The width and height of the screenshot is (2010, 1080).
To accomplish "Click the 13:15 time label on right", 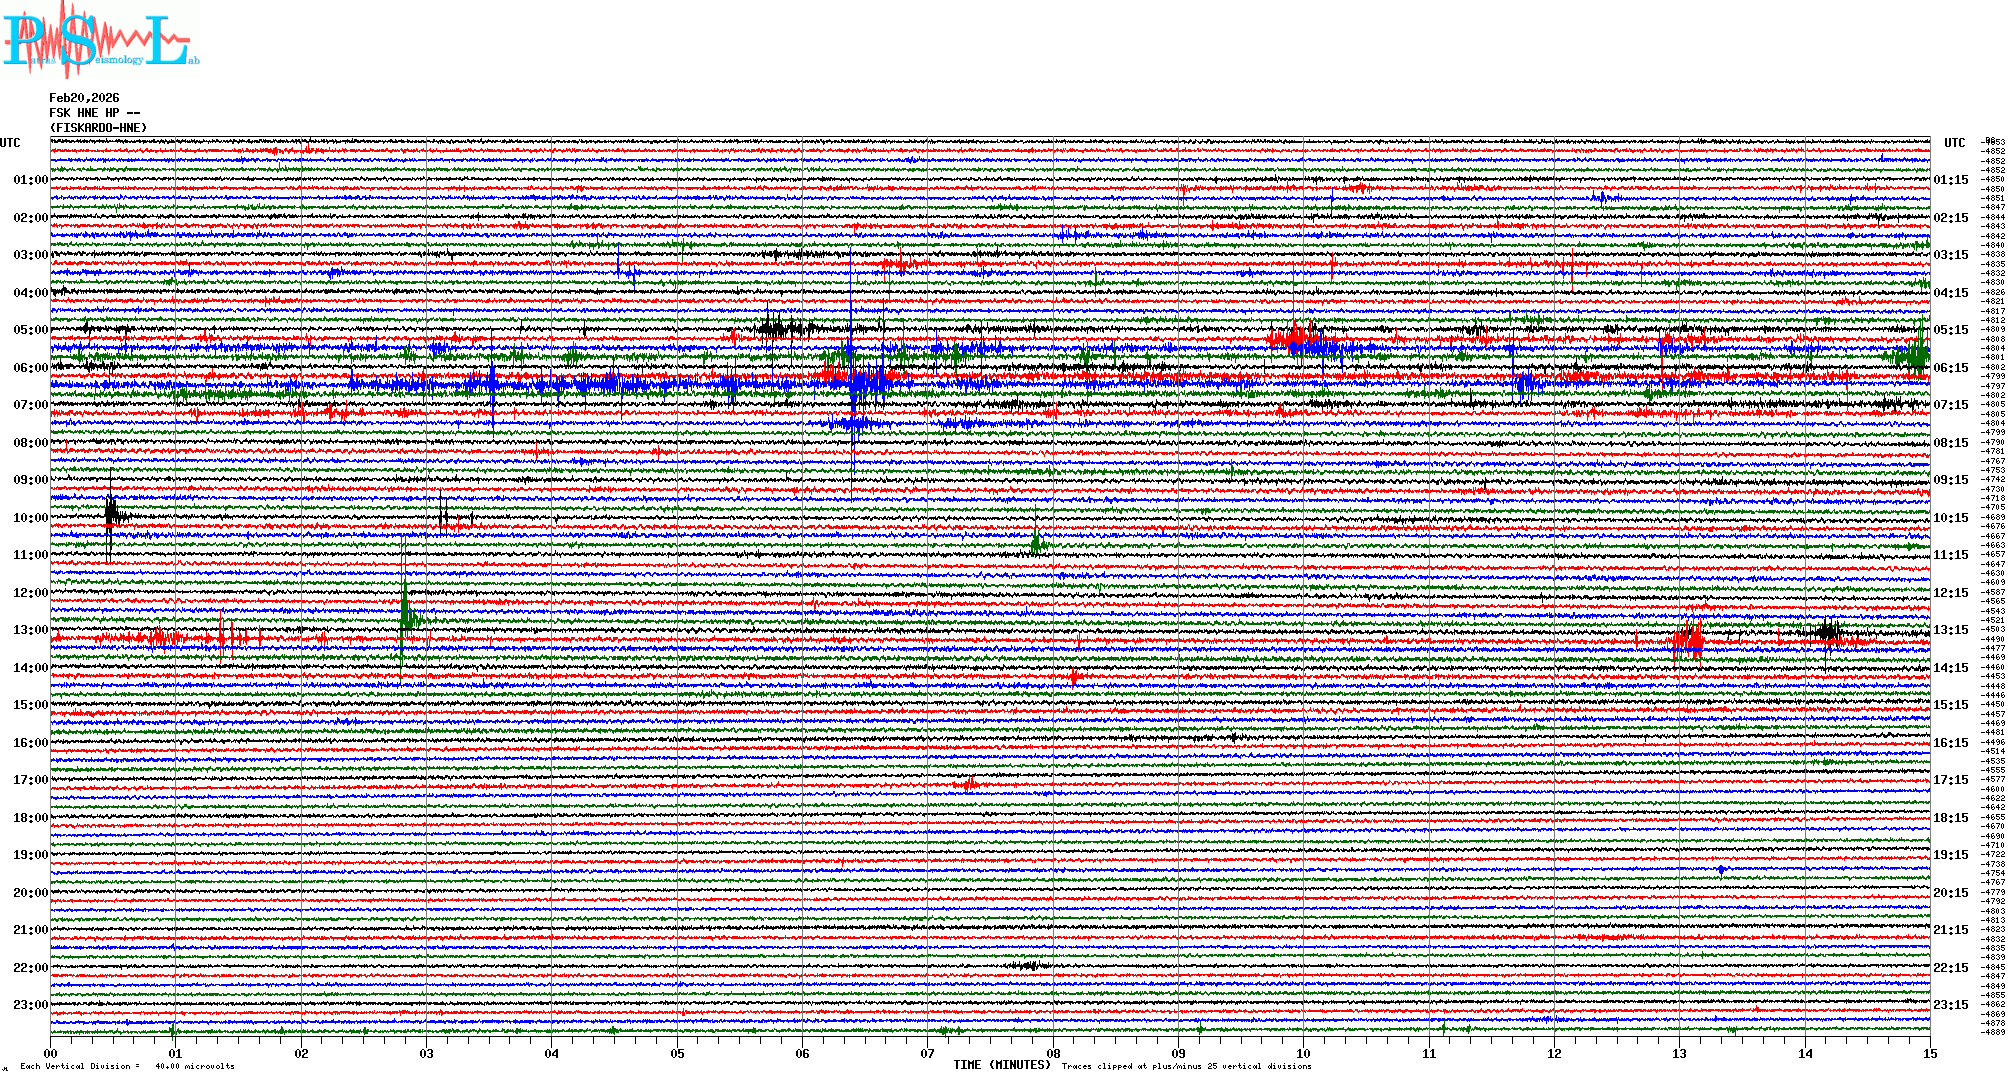I will click(1950, 630).
